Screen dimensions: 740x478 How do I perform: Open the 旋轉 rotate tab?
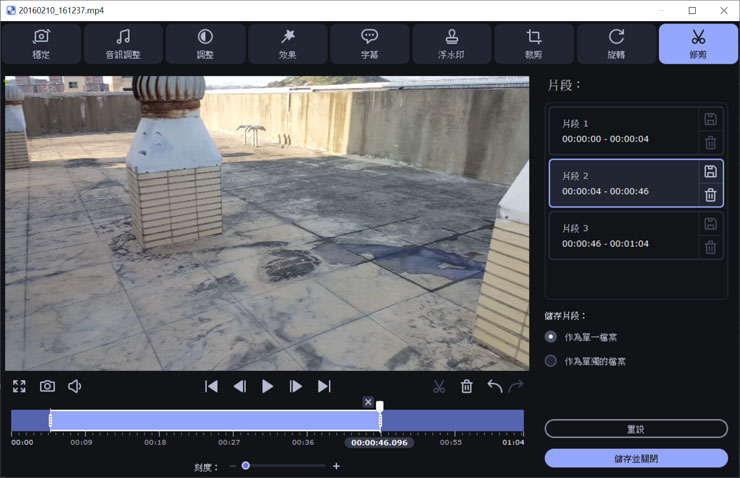click(x=616, y=43)
